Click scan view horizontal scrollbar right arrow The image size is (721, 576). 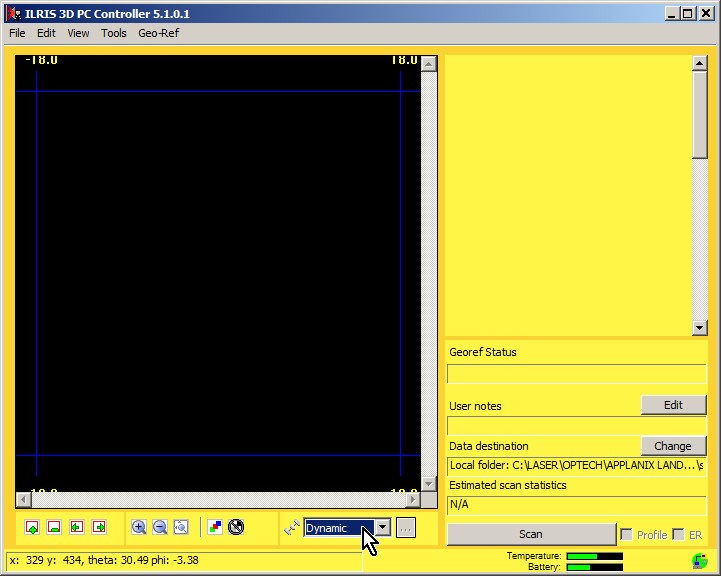point(413,499)
